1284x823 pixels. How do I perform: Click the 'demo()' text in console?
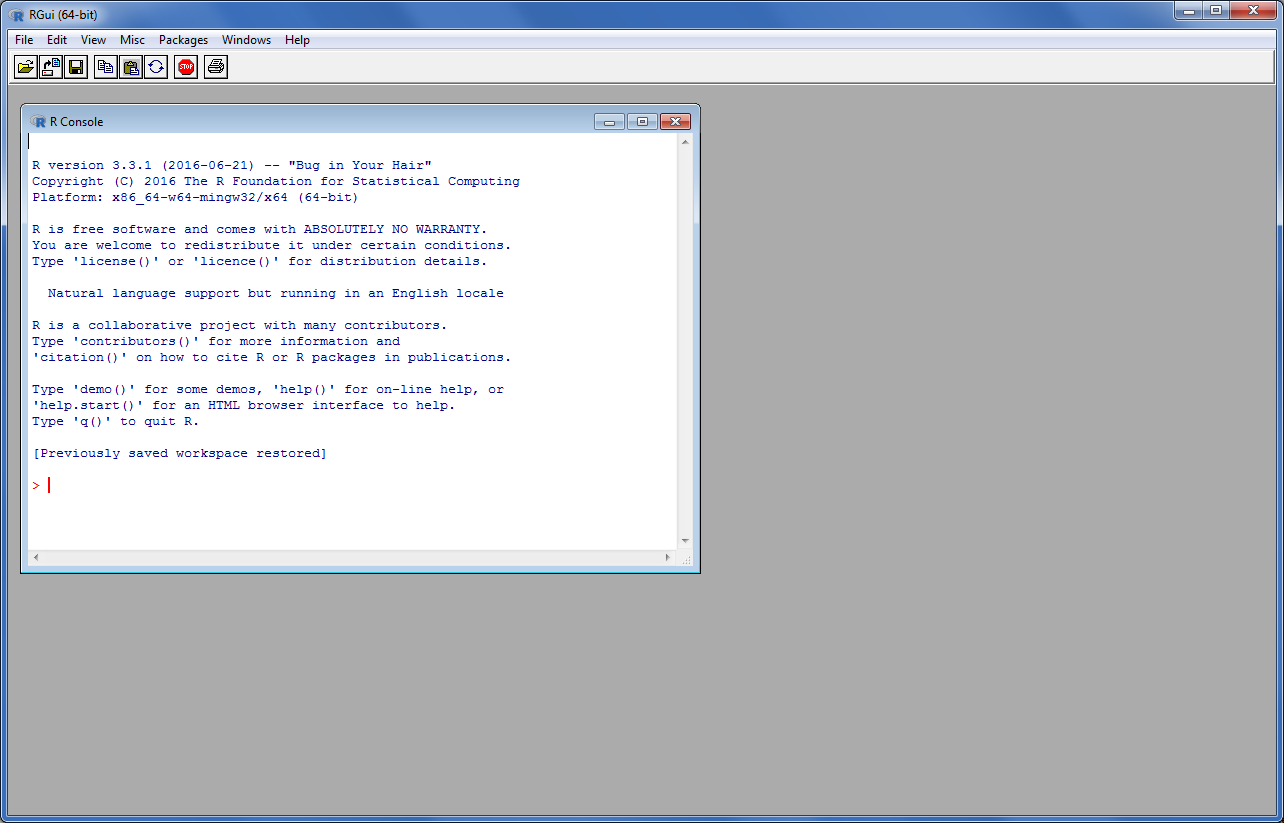(104, 389)
